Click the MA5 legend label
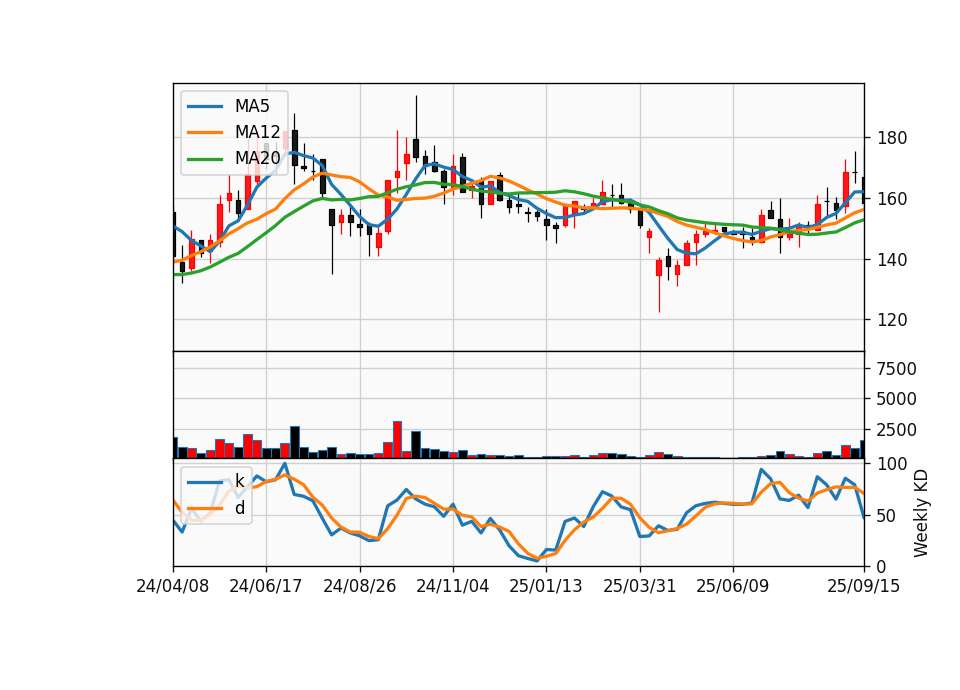This screenshot has width=960, height=690. coord(252,106)
